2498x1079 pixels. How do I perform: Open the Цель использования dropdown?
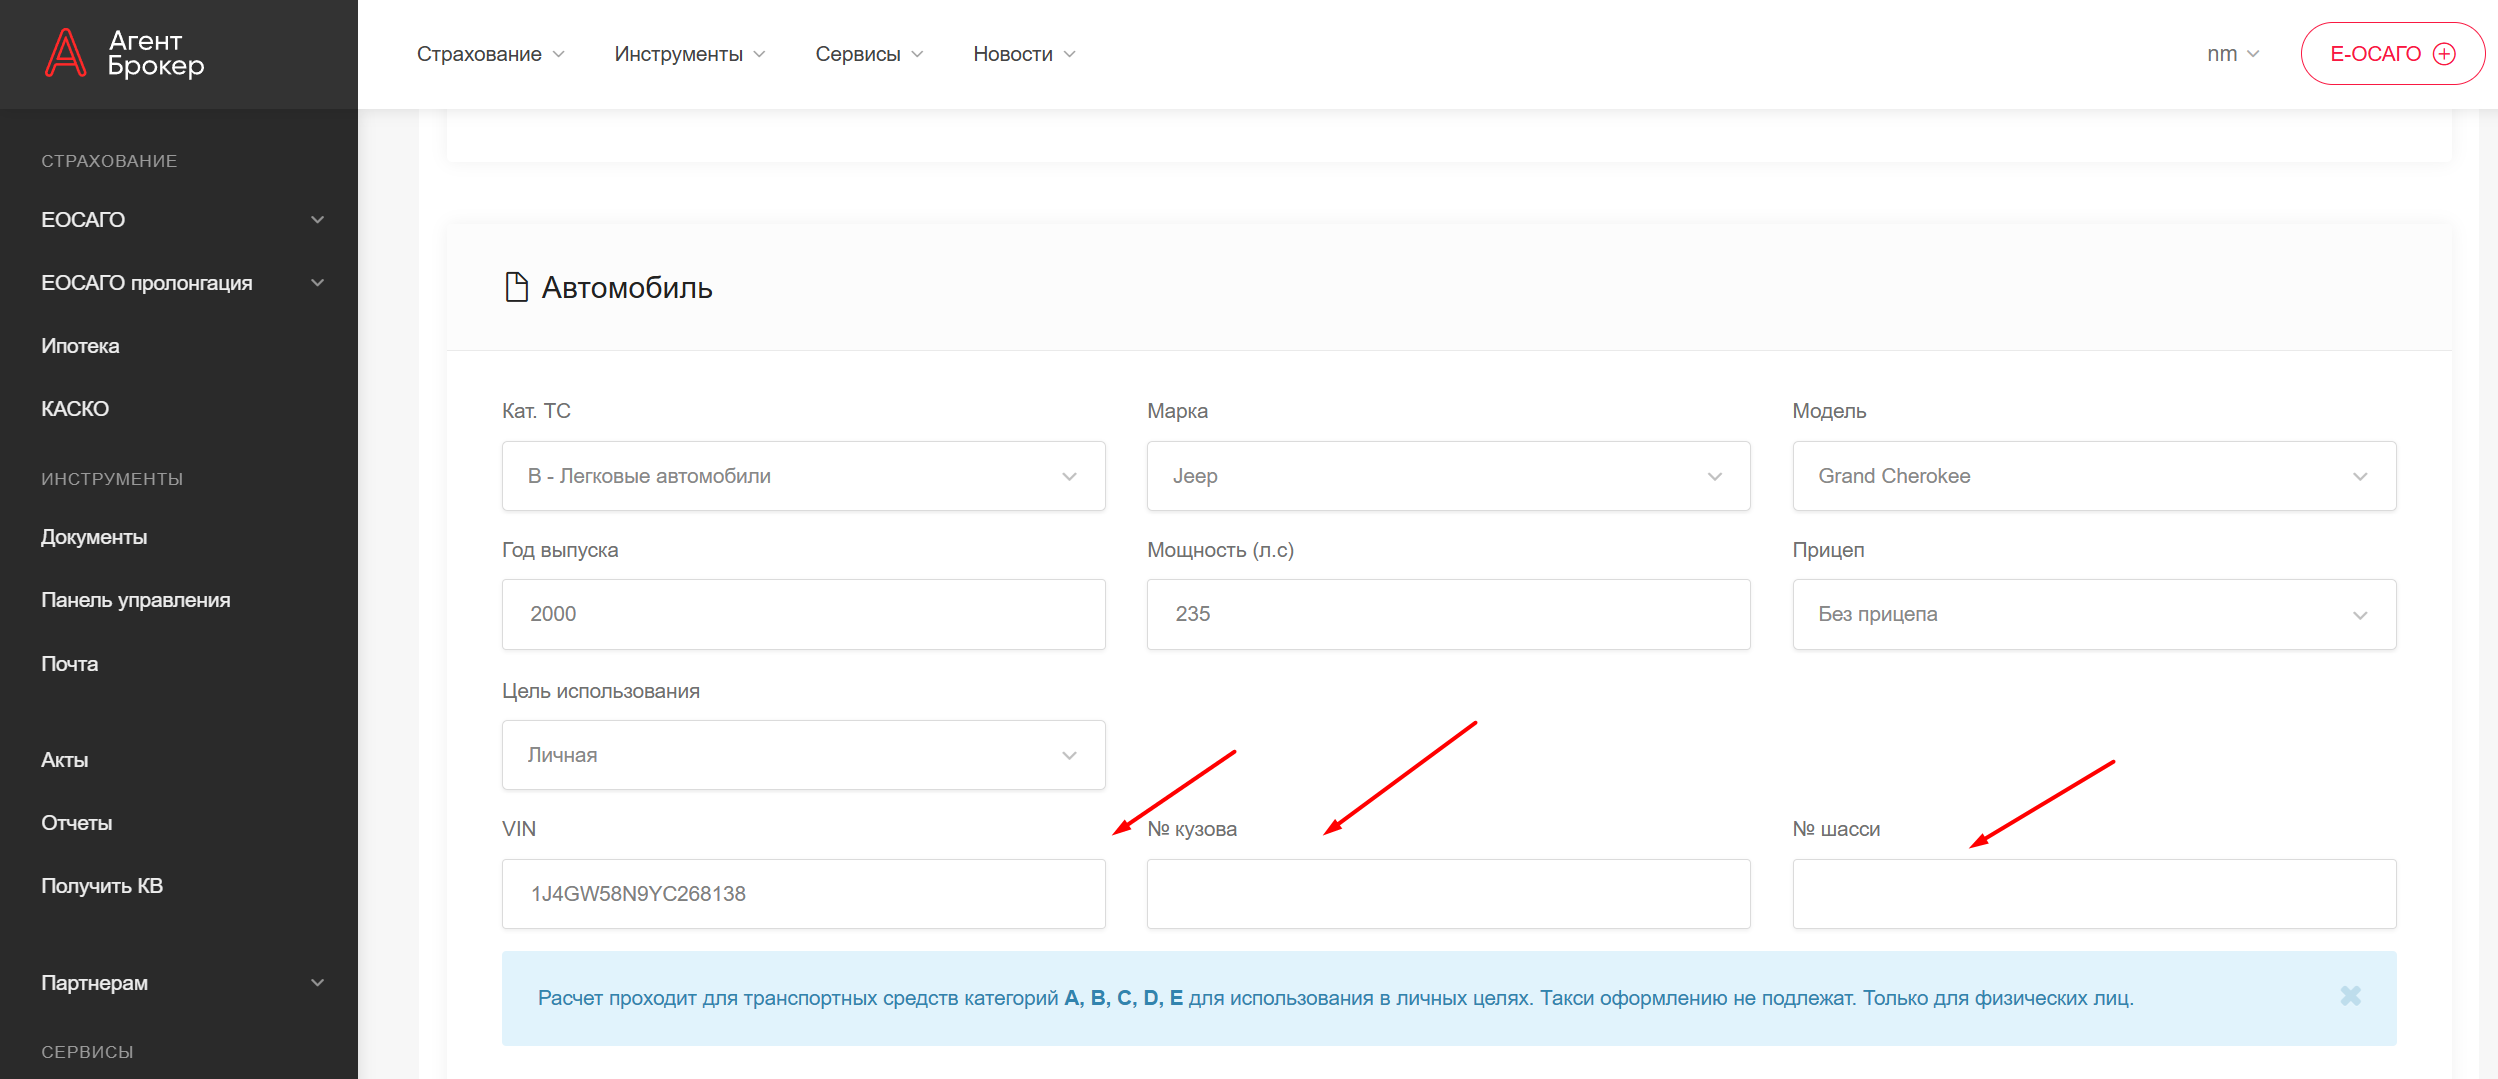[803, 755]
